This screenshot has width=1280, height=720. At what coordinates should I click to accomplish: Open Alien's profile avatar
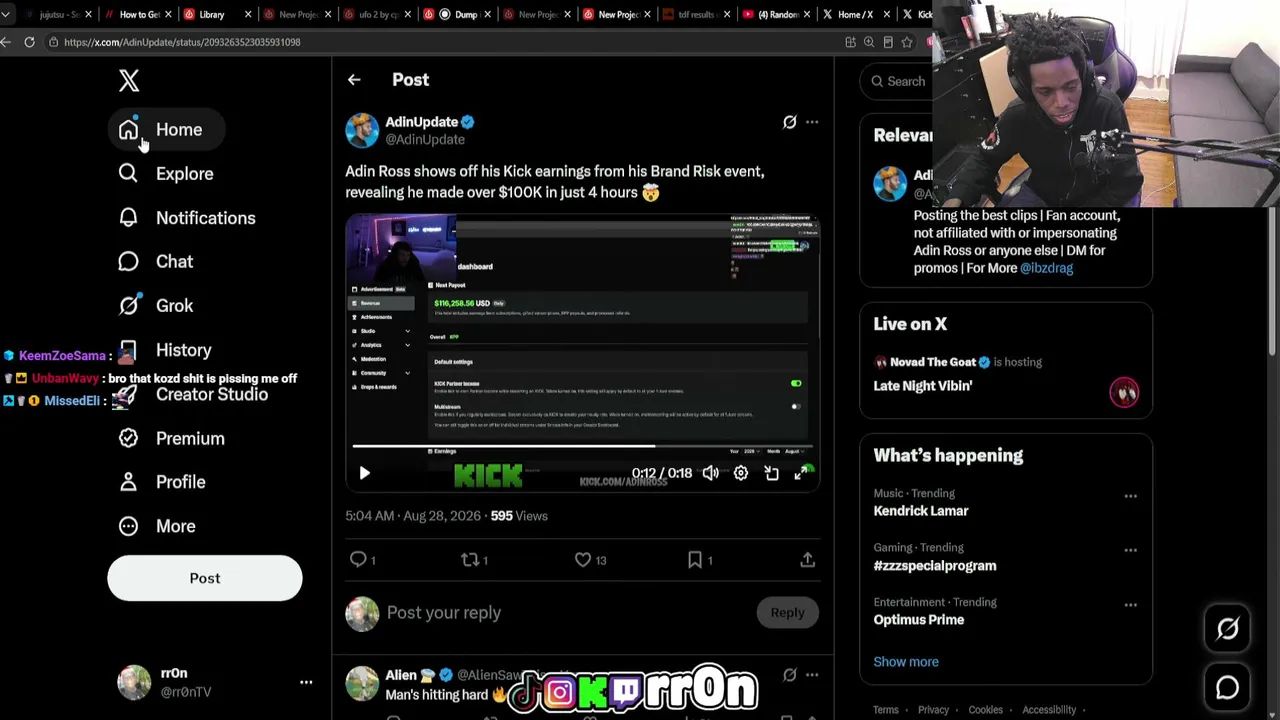pos(362,683)
